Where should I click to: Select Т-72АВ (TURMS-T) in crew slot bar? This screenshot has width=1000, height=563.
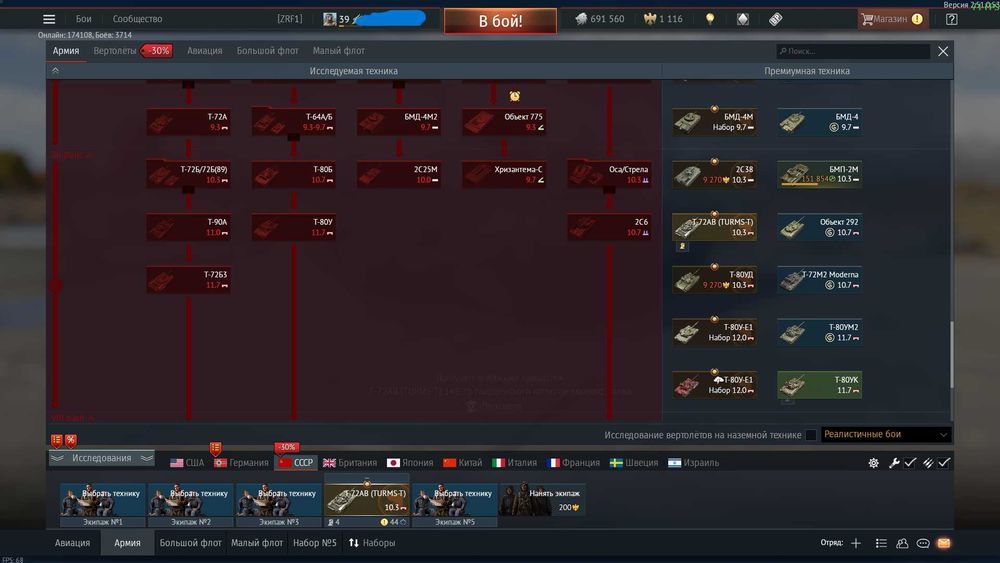[x=367, y=499]
